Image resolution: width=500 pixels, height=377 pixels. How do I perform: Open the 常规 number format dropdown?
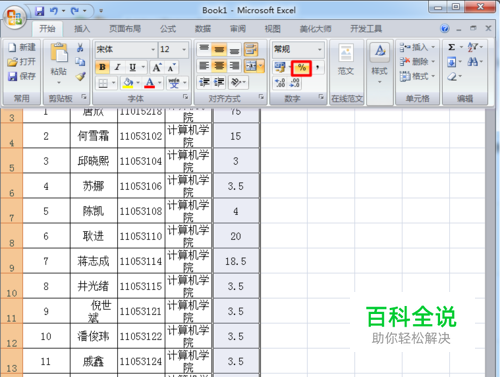click(320, 49)
